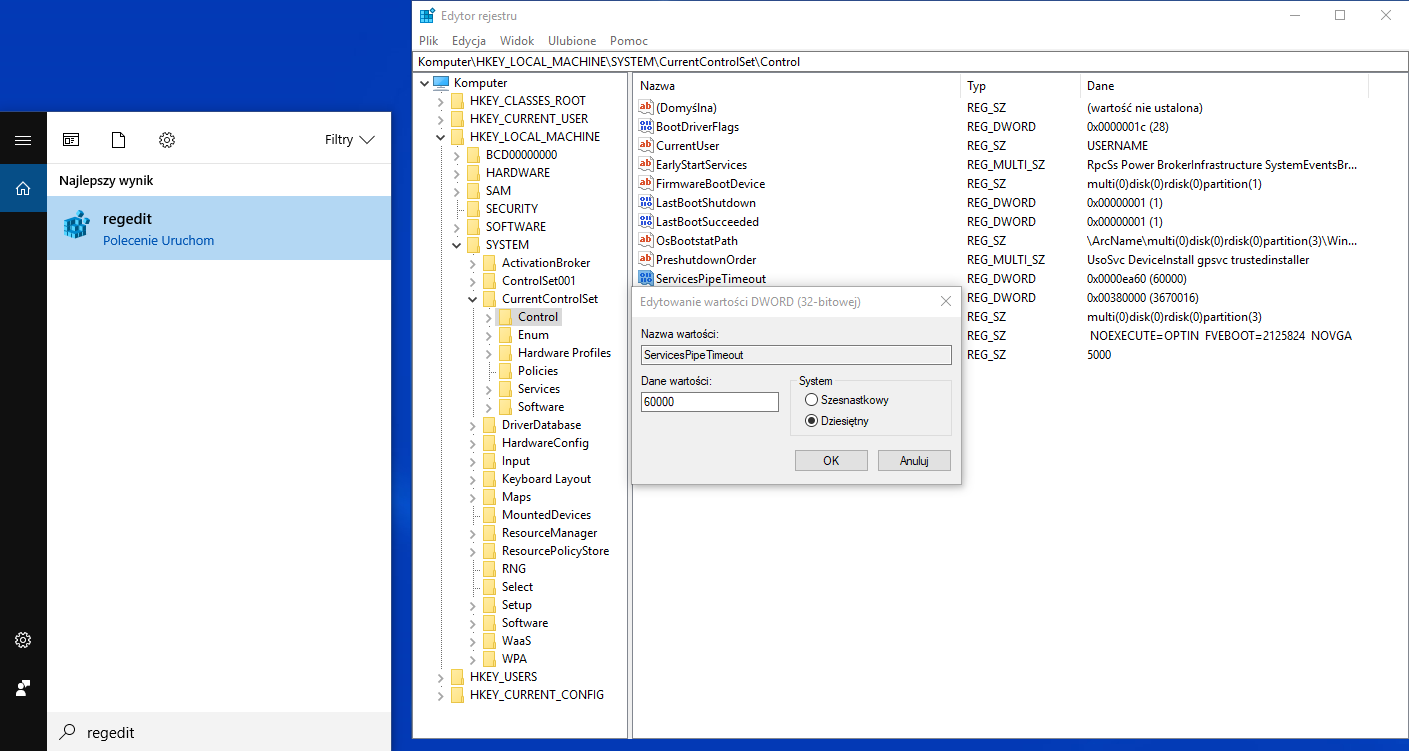Cancel the dialog with Anuluj
This screenshot has height=754, width=1409.
point(913,460)
